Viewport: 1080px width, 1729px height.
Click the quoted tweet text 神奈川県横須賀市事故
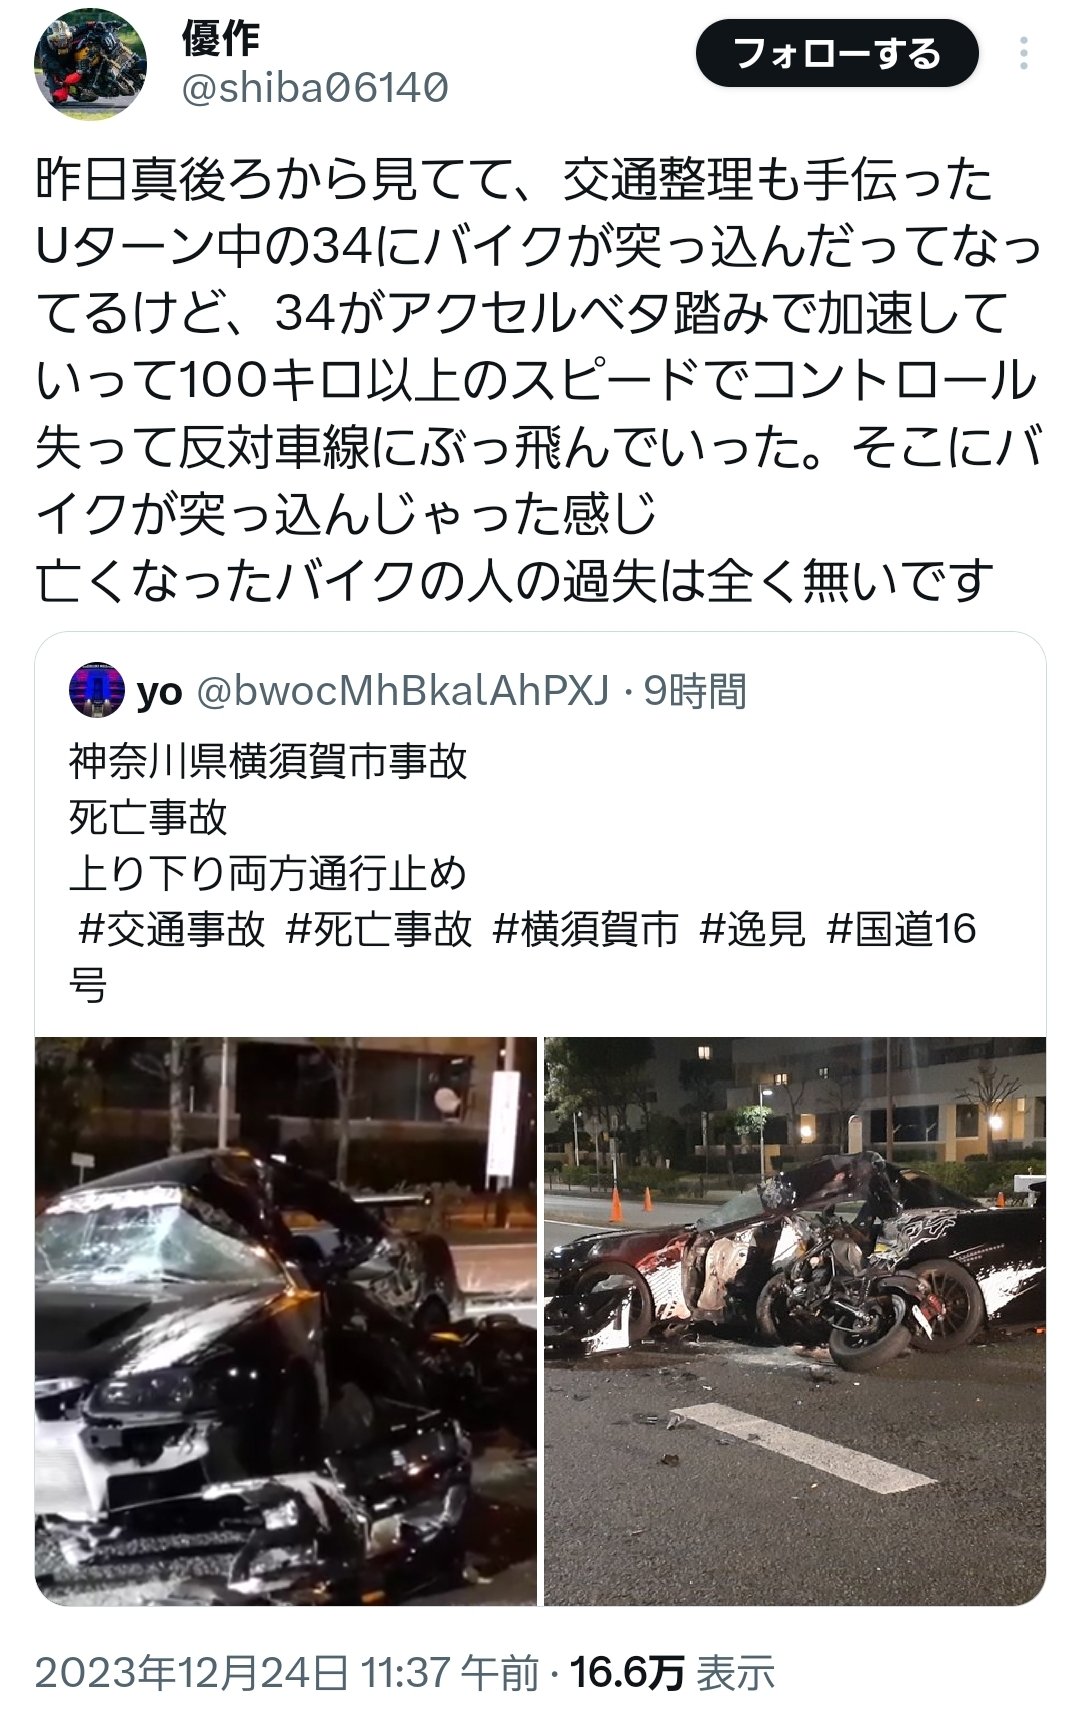268,762
